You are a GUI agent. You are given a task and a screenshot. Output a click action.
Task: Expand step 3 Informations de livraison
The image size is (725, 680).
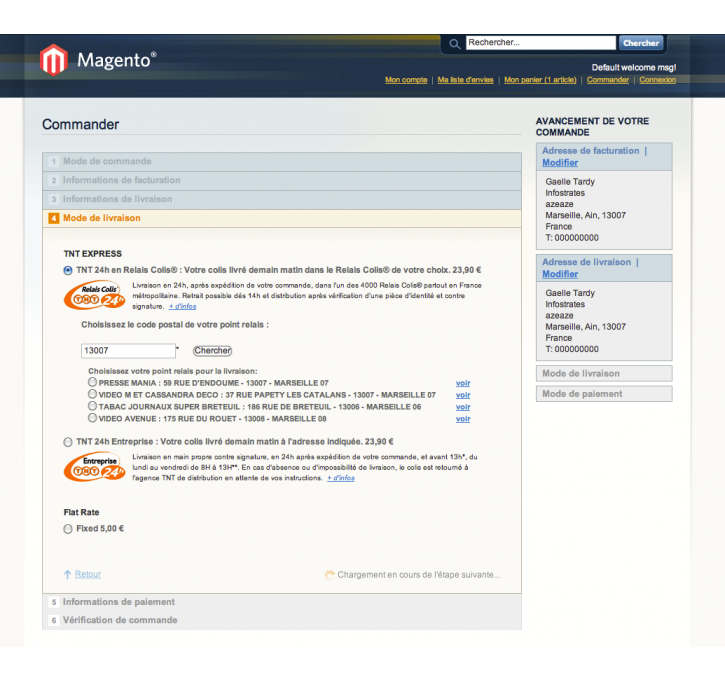[282, 199]
